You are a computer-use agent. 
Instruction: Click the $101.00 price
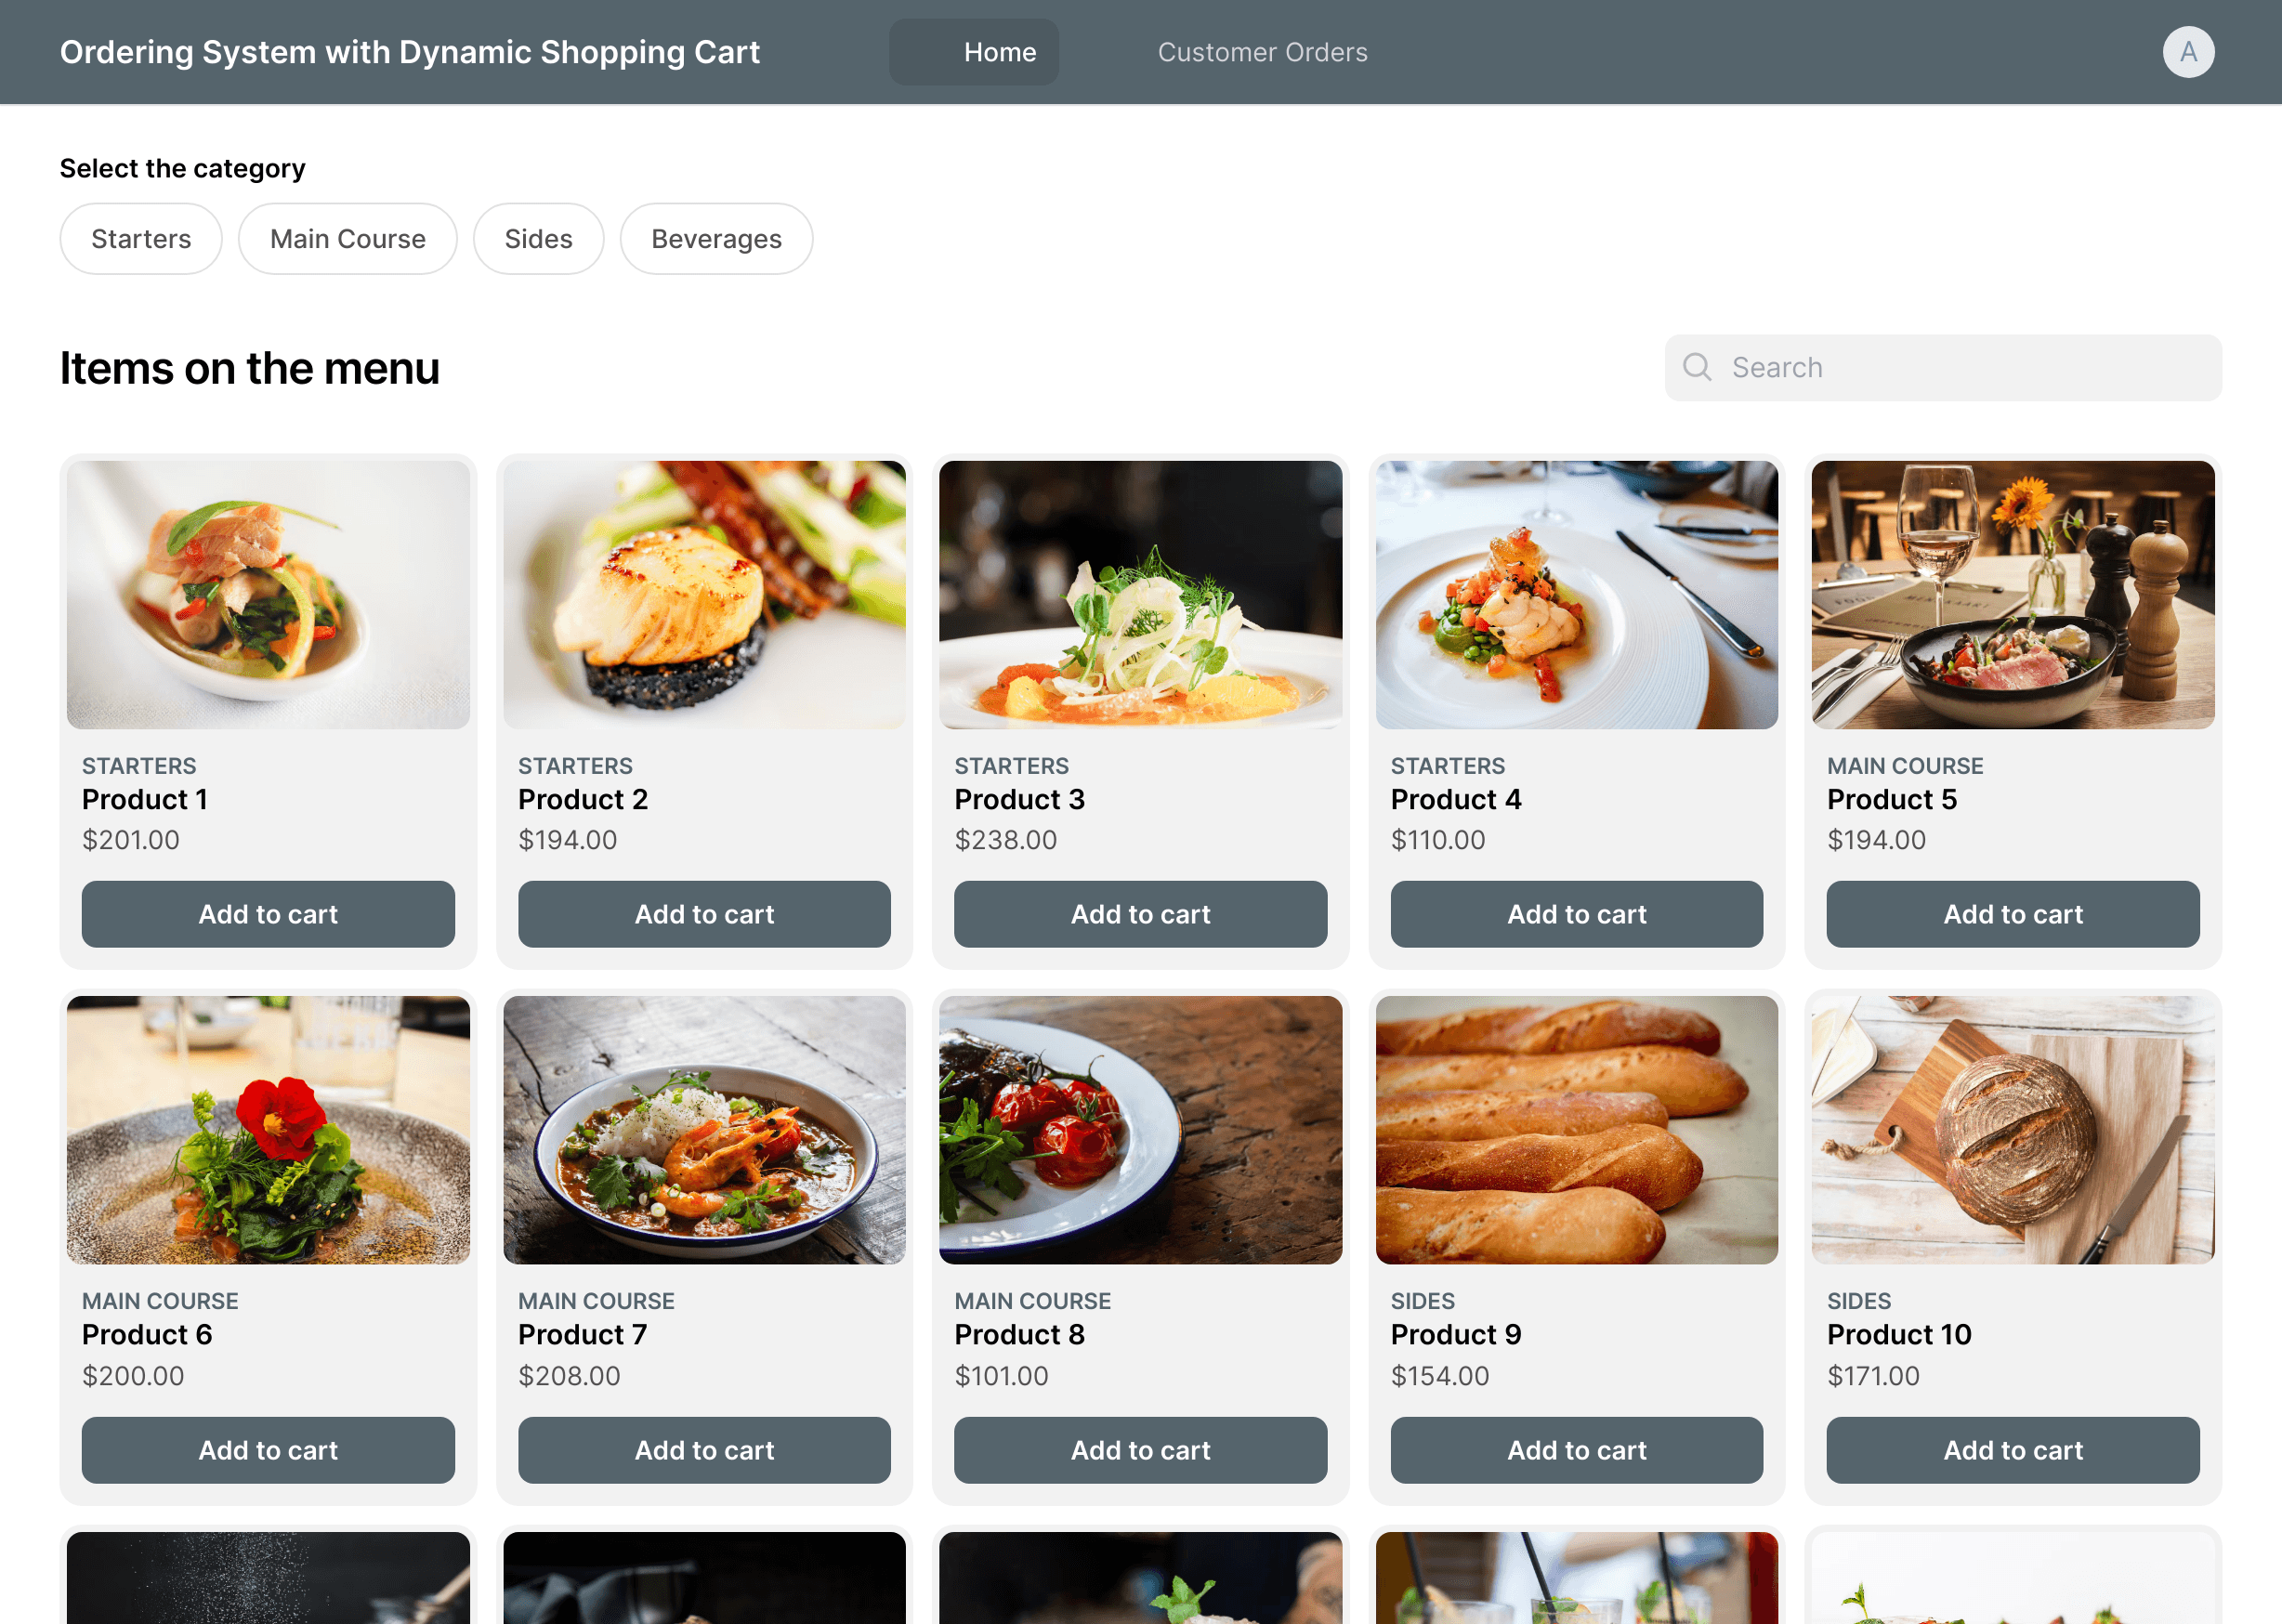point(1001,1376)
